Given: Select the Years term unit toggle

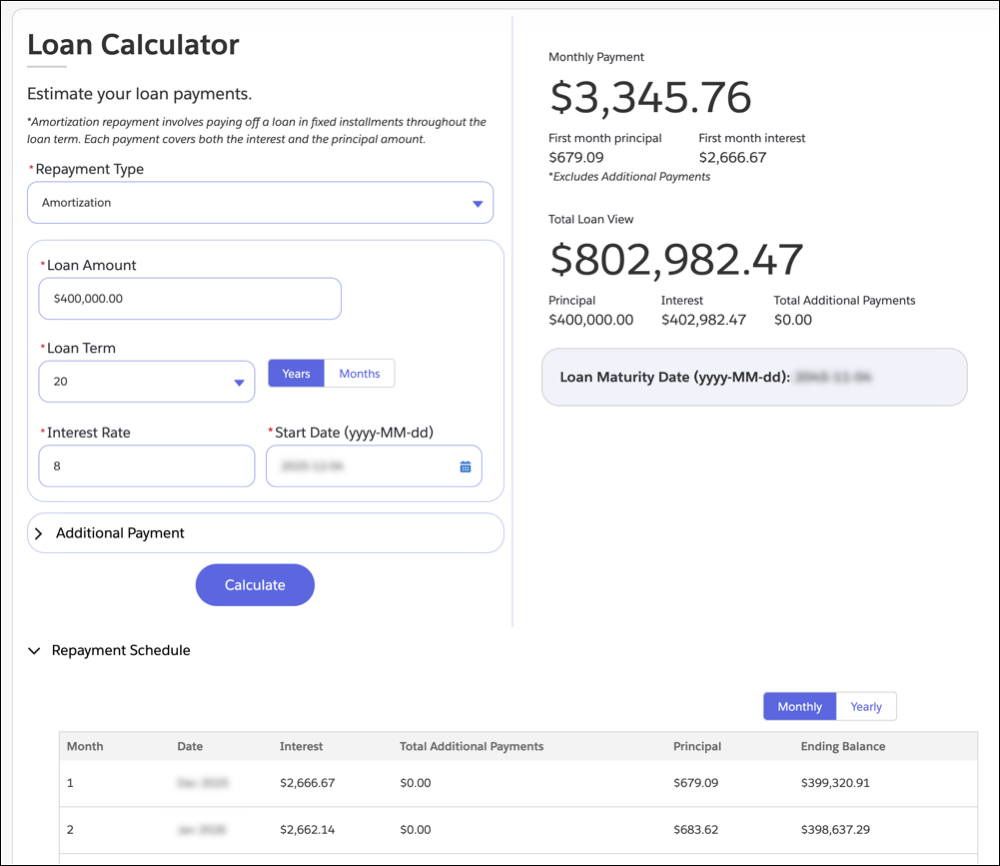Looking at the screenshot, I should 296,374.
